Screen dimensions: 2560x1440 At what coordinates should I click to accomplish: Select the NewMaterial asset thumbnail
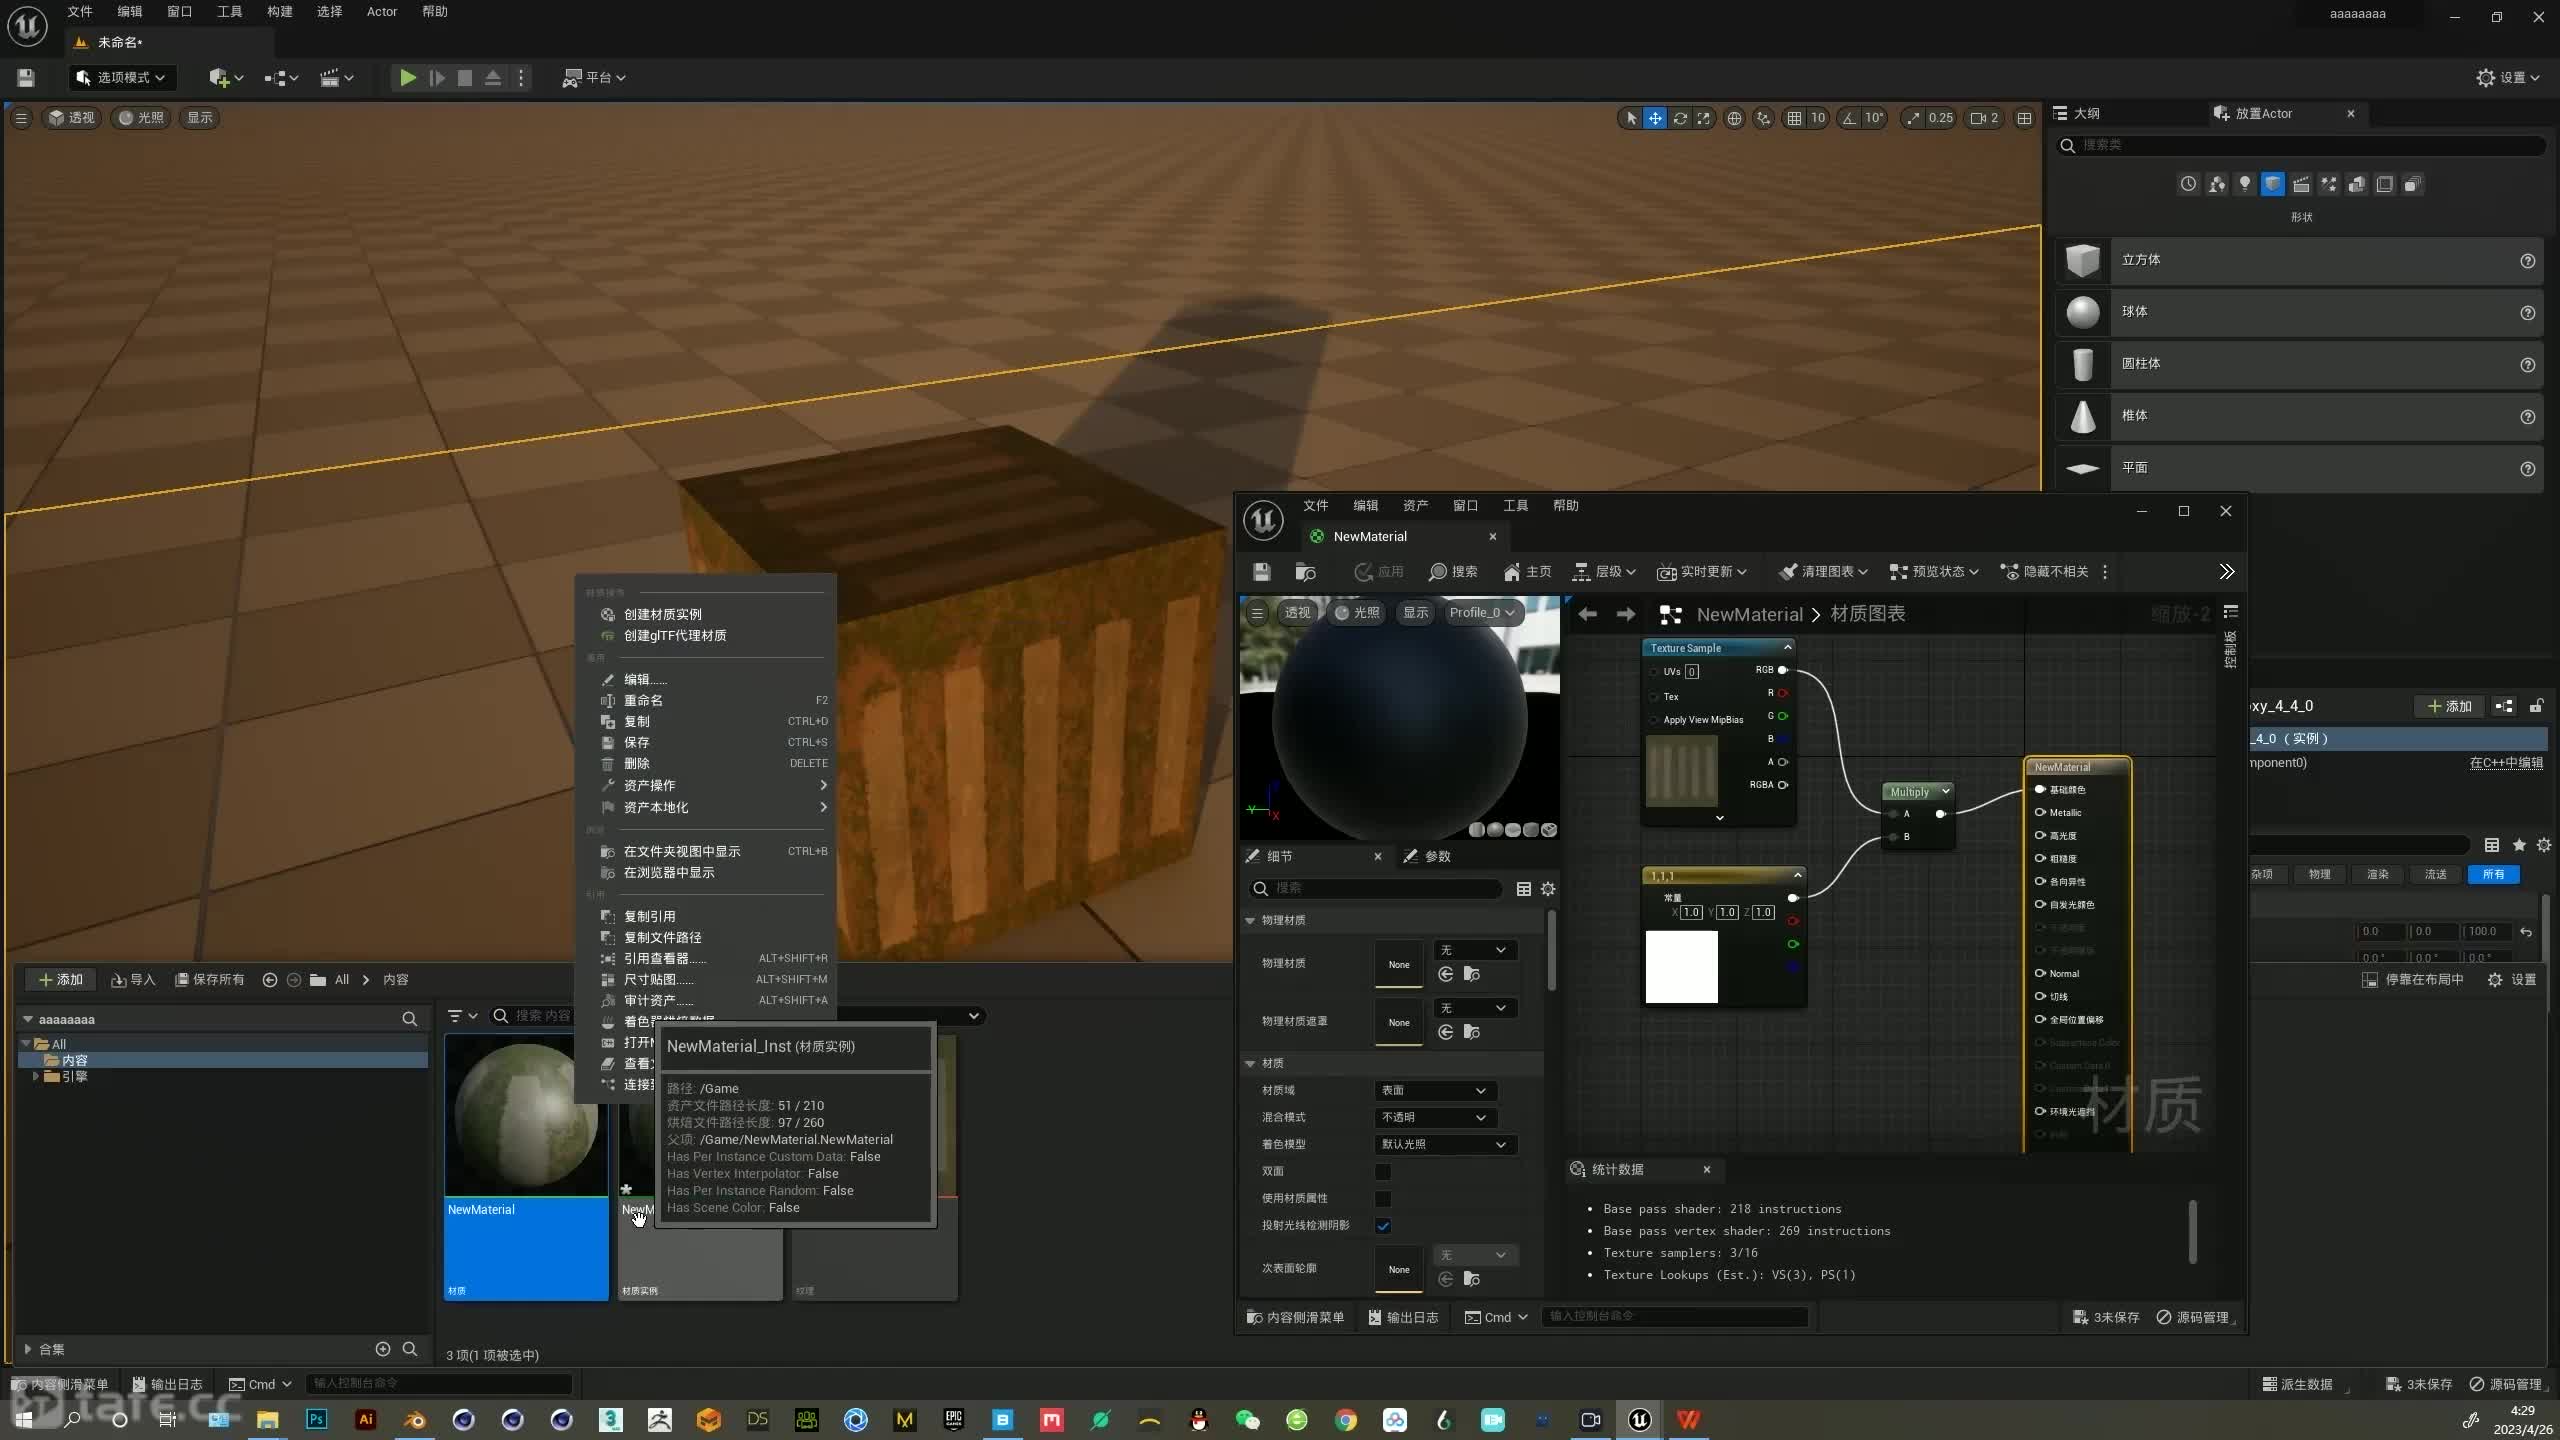click(526, 1115)
